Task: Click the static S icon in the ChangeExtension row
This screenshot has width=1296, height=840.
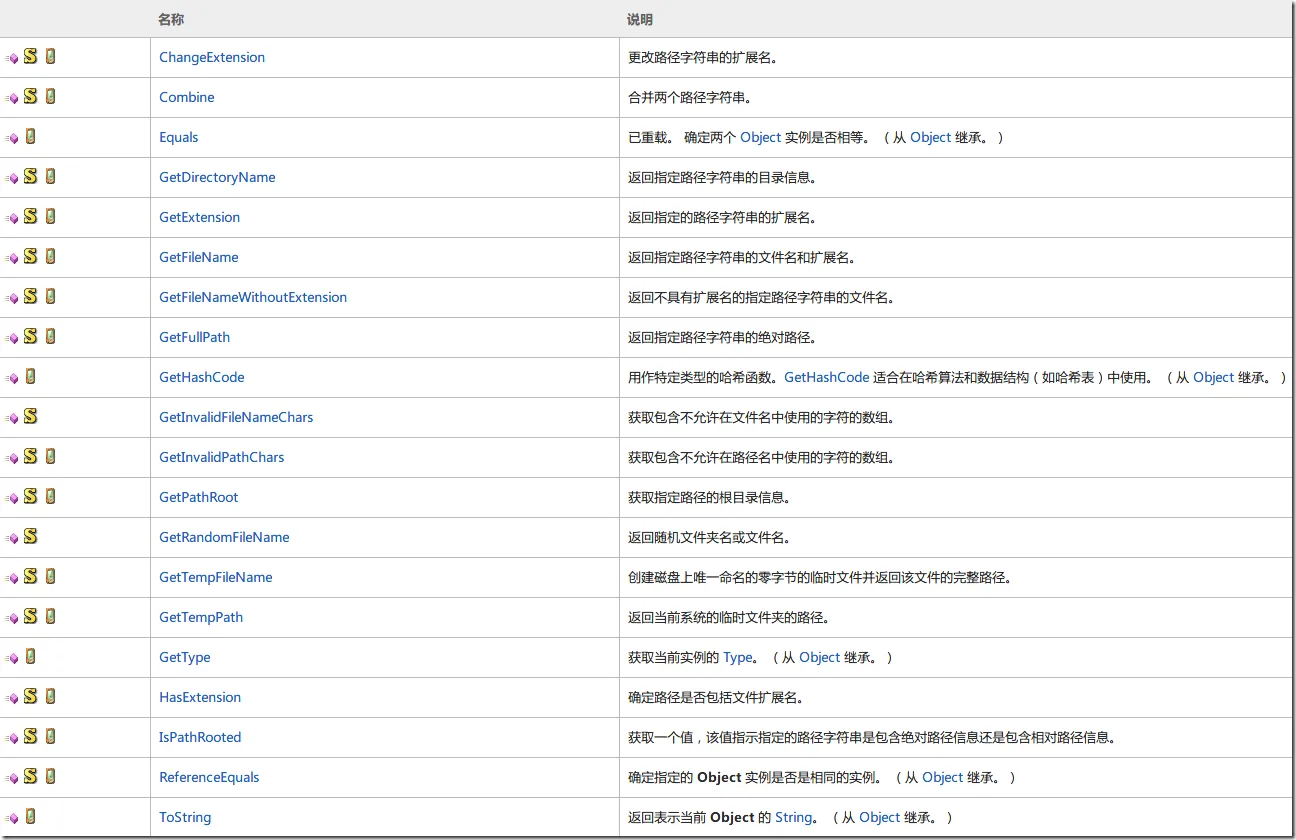Action: (31, 57)
